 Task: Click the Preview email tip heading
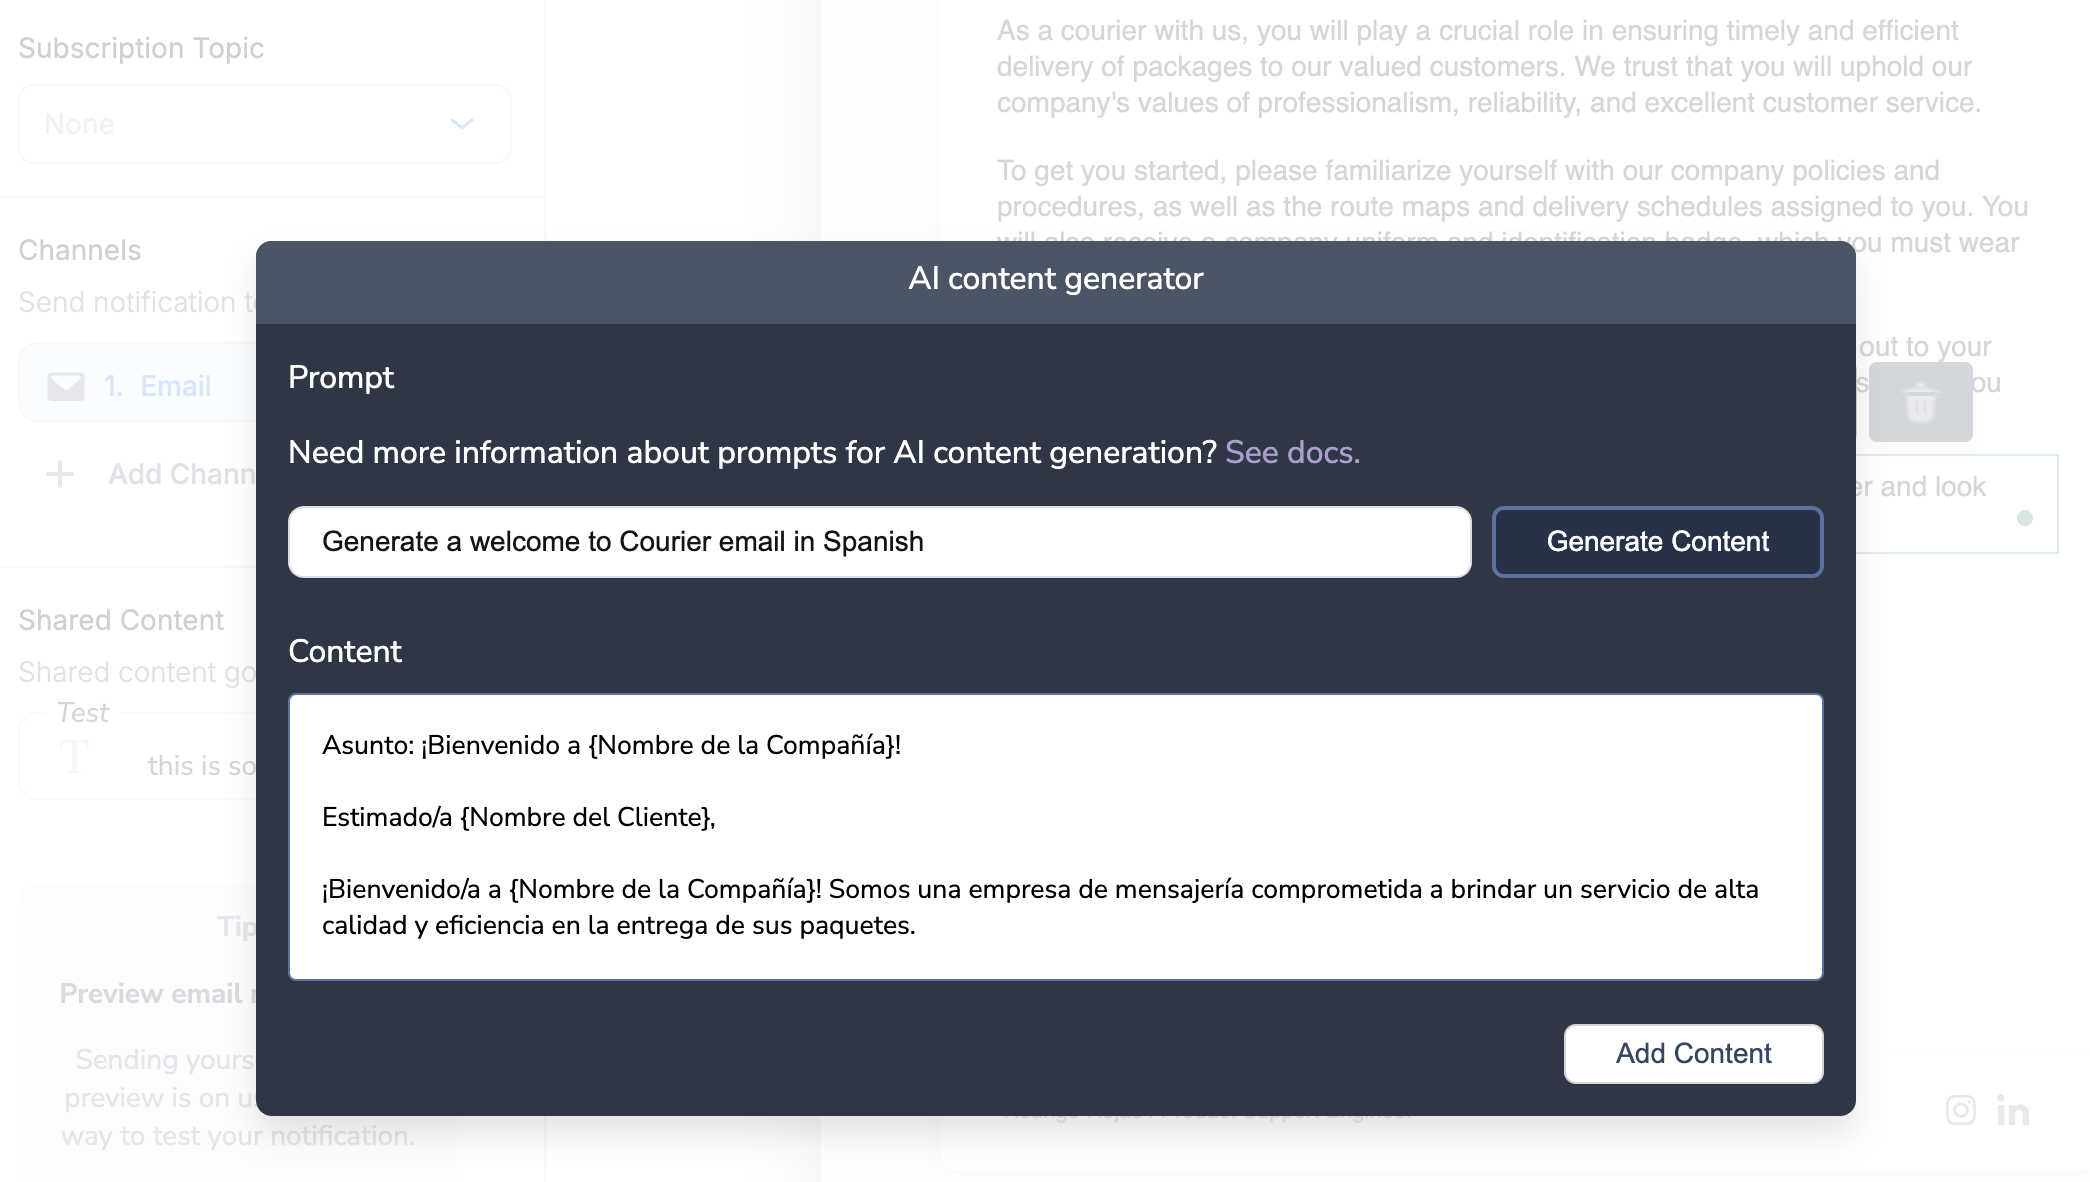click(150, 994)
